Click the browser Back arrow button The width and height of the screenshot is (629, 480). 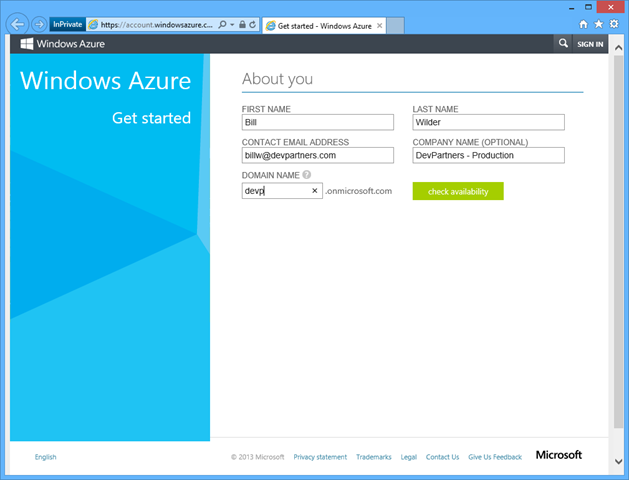[x=18, y=23]
